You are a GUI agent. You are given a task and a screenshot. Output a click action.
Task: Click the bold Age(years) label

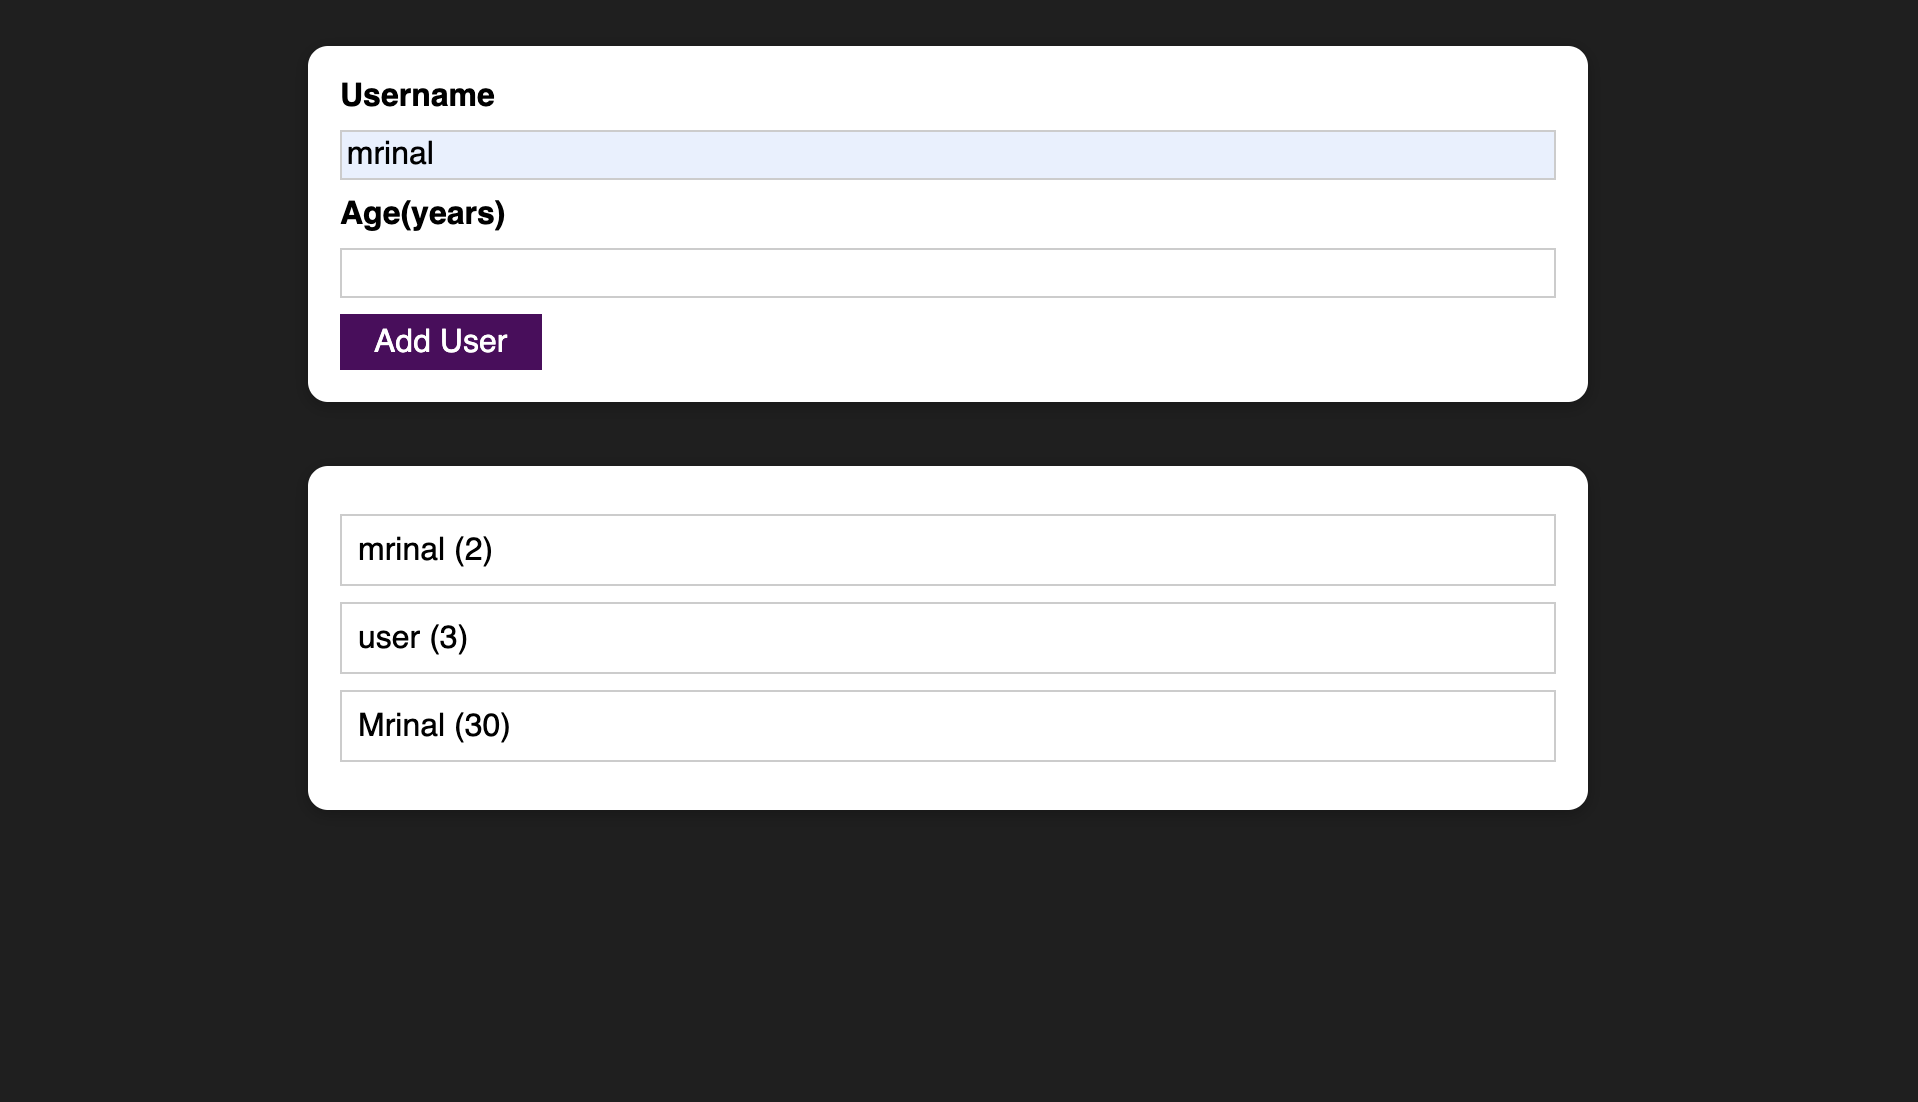[x=422, y=213]
